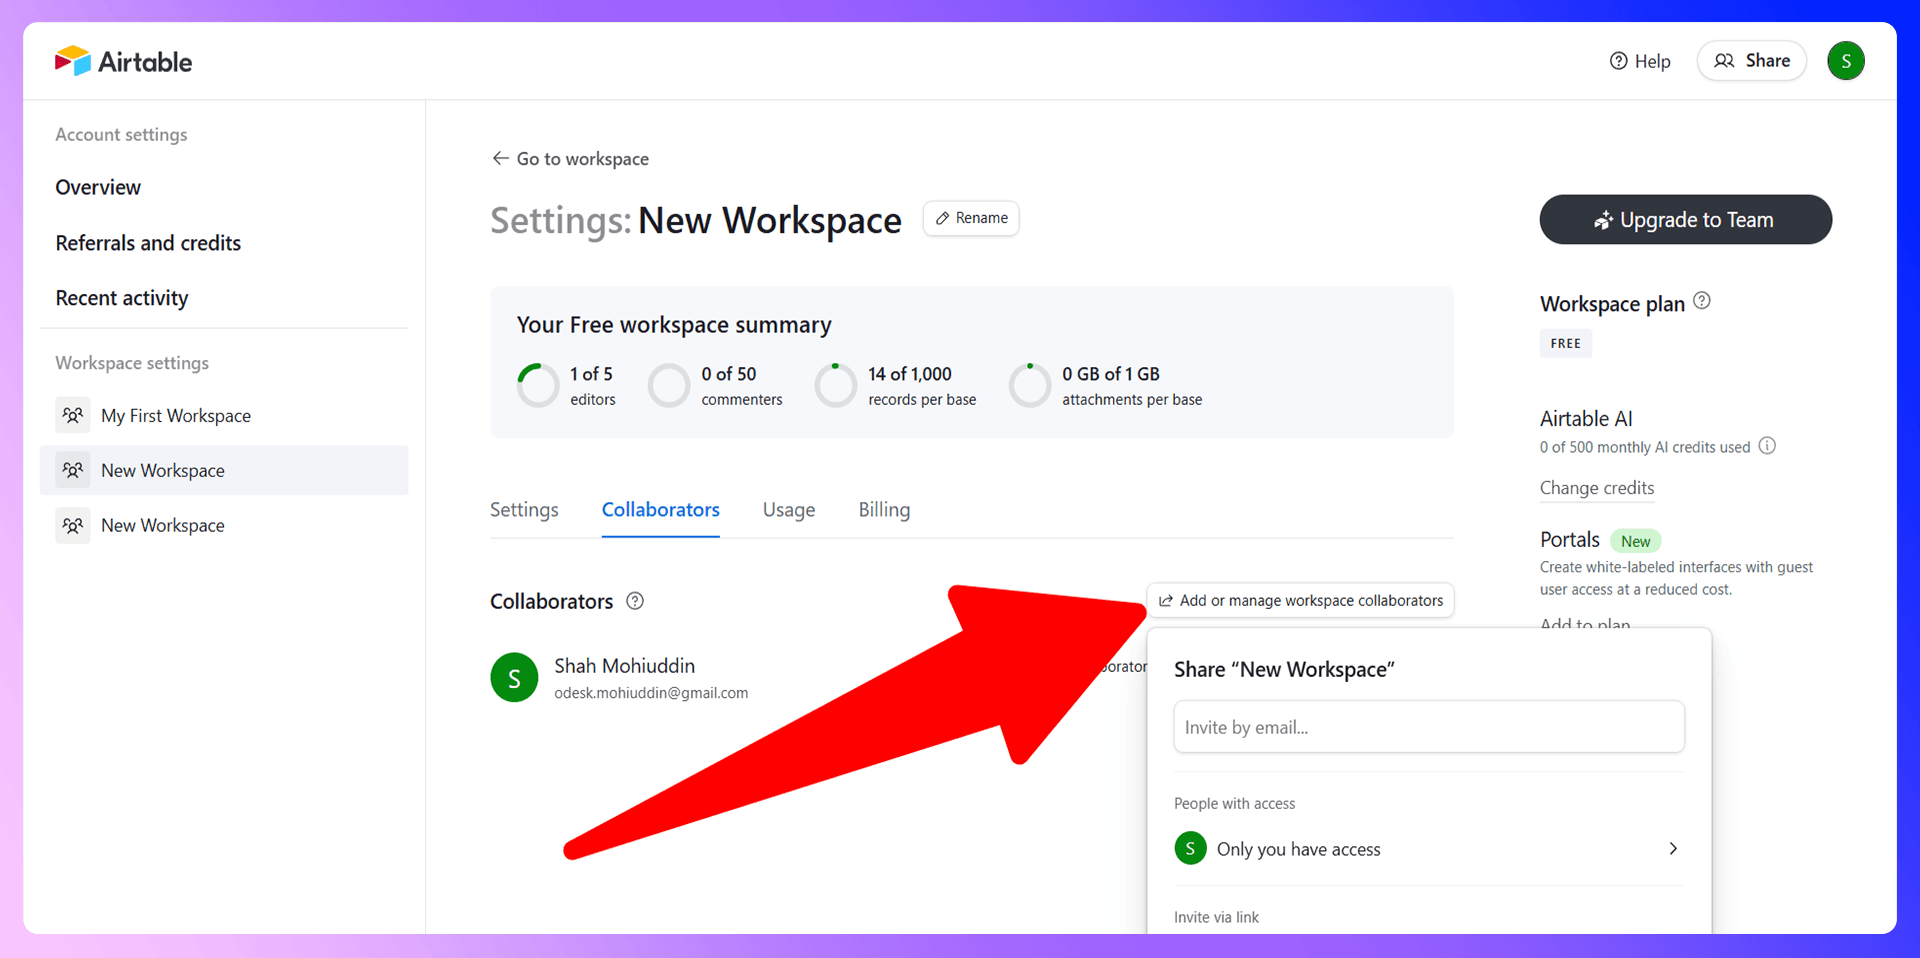
Task: Open Overview in account settings
Action: 98,187
